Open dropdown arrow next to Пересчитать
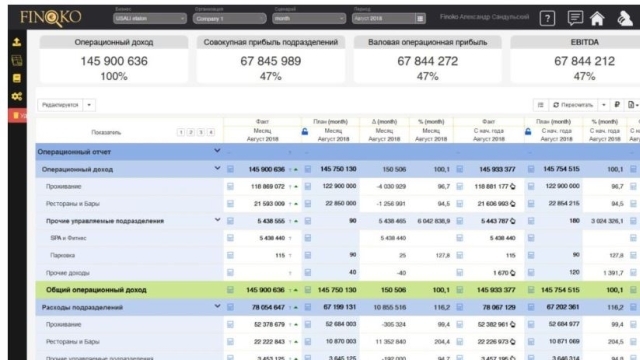The width and height of the screenshot is (640, 360). [604, 105]
